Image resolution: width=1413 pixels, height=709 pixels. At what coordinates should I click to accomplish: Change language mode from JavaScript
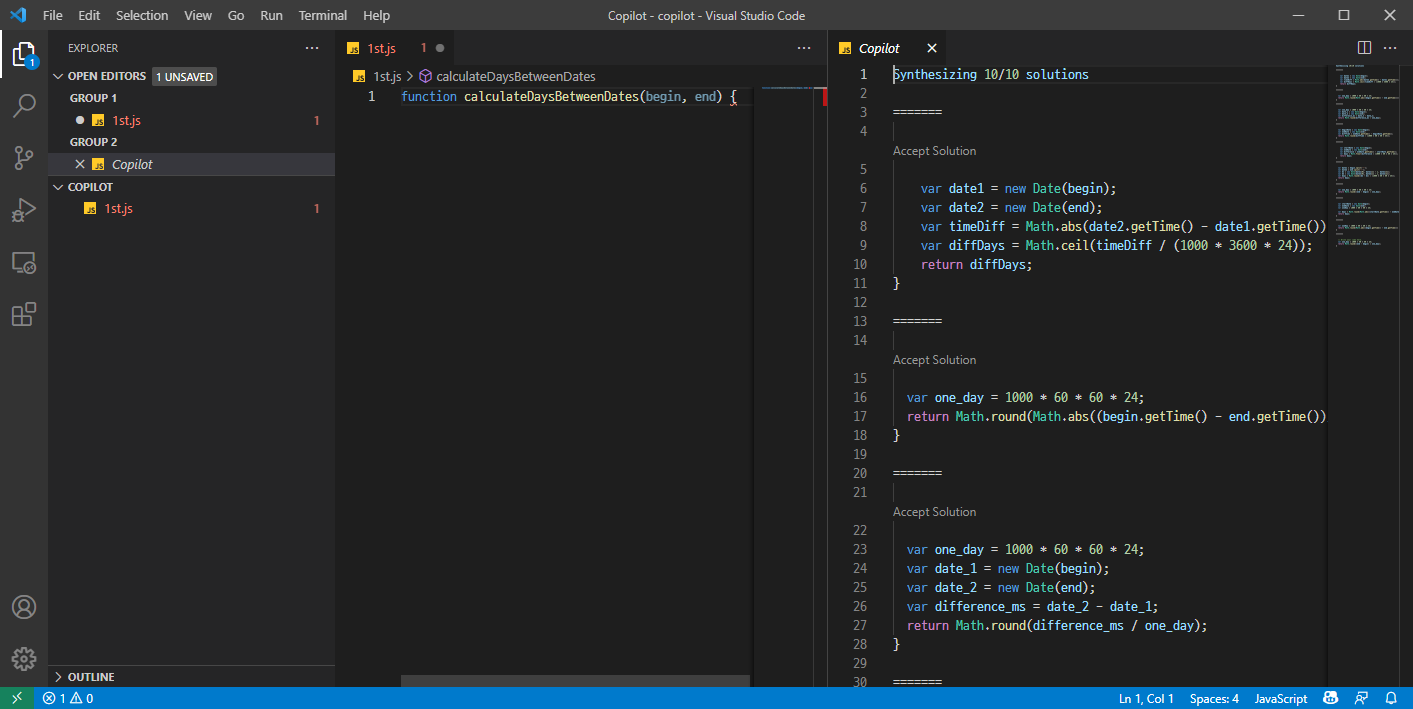(x=1281, y=698)
